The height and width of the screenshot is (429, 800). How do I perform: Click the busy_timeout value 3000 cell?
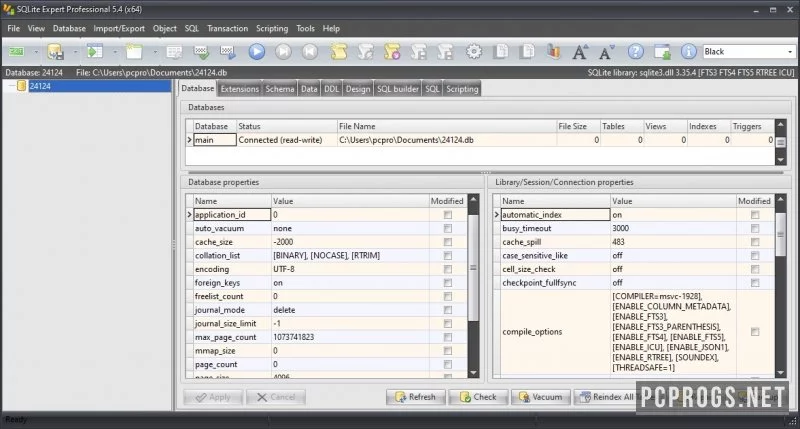click(673, 229)
